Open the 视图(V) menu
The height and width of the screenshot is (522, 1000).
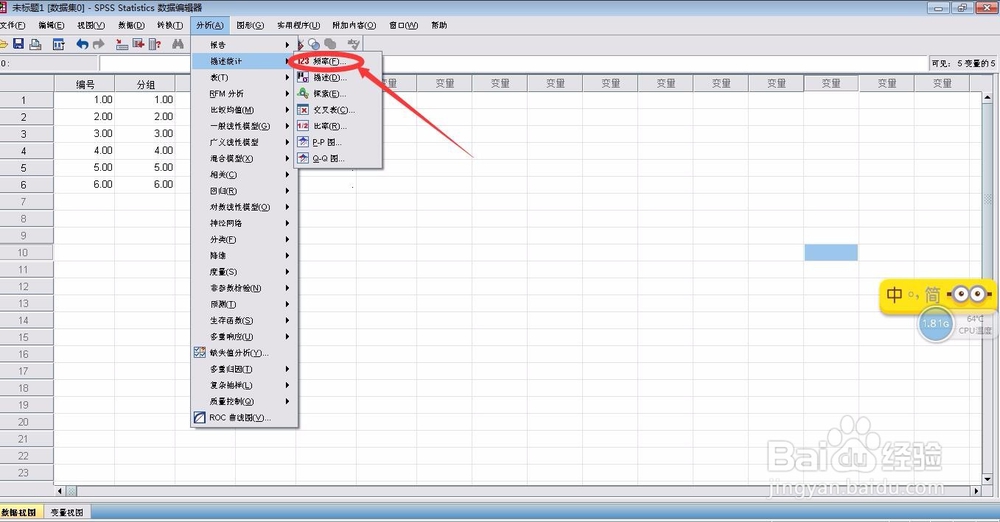point(91,26)
